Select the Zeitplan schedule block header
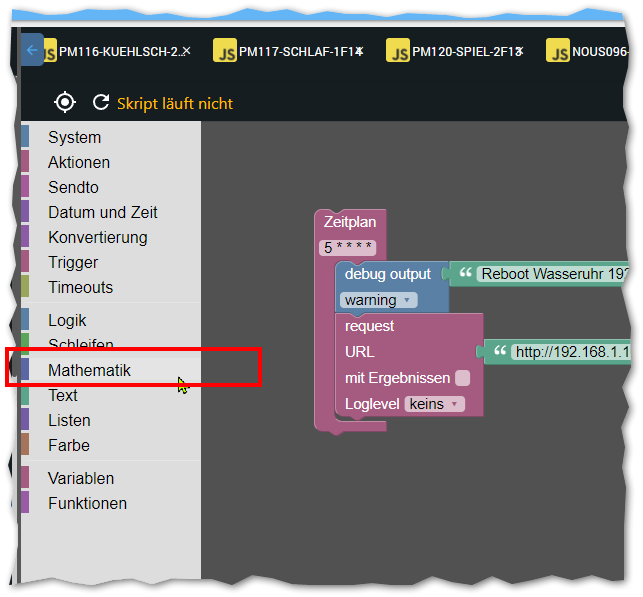Image resolution: width=643 pixels, height=597 pixels. (349, 222)
